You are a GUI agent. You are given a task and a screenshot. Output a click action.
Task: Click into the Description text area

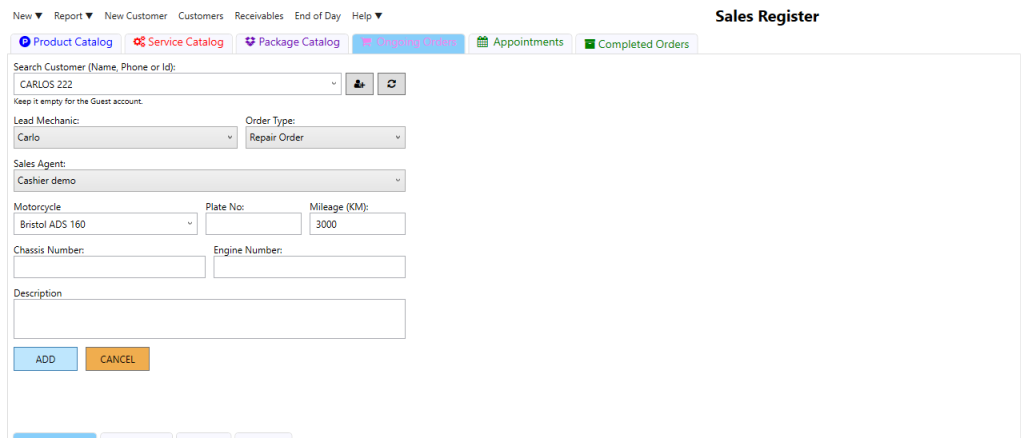tap(209, 319)
